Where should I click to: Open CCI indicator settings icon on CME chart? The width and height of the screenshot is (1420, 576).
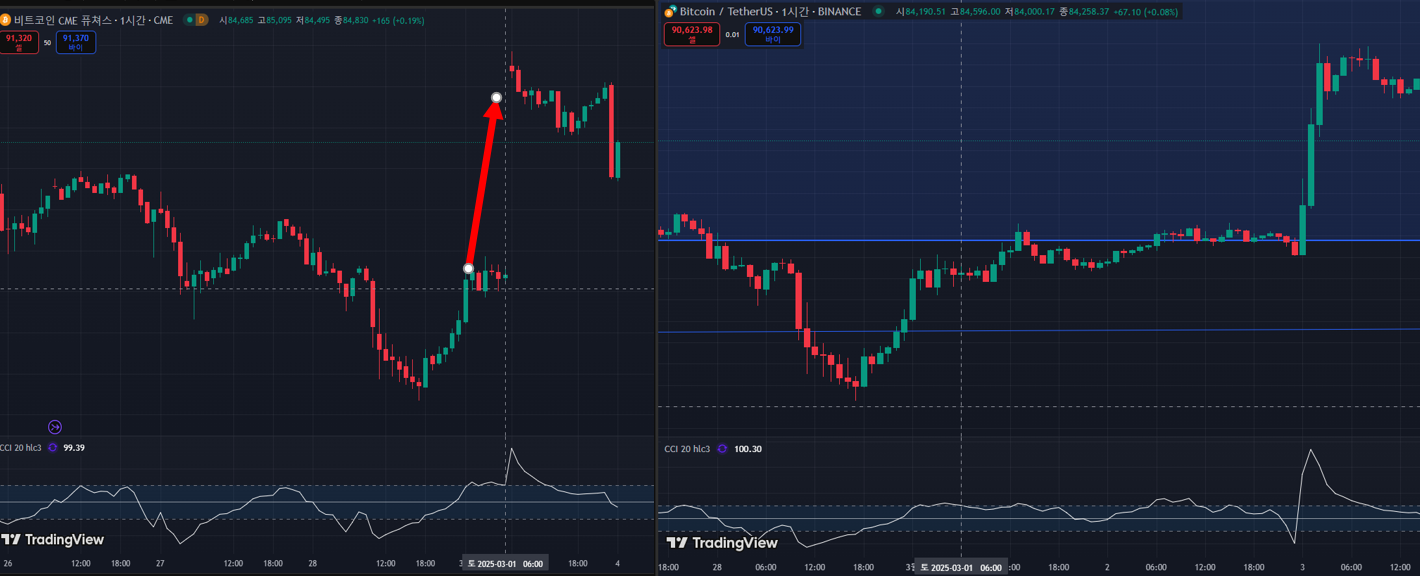52,448
